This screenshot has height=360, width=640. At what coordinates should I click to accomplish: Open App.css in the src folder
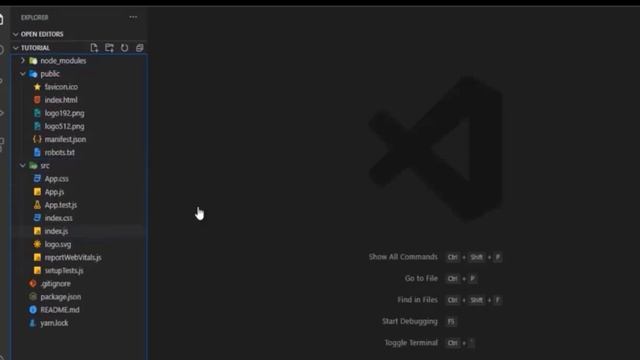click(x=57, y=179)
